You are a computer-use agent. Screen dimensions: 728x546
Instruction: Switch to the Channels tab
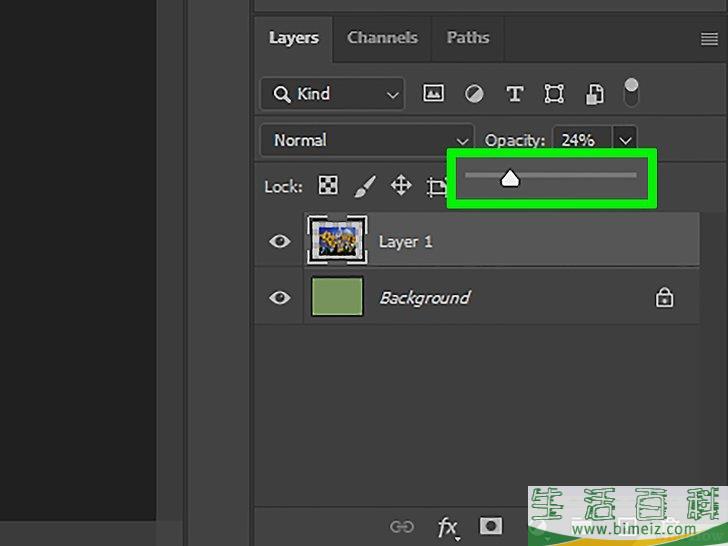click(382, 38)
